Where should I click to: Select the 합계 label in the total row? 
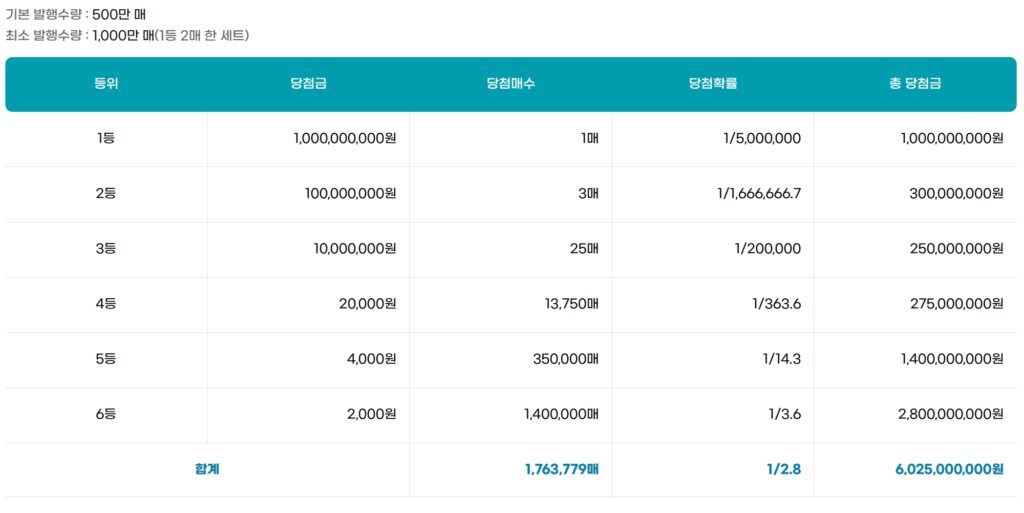tap(207, 469)
